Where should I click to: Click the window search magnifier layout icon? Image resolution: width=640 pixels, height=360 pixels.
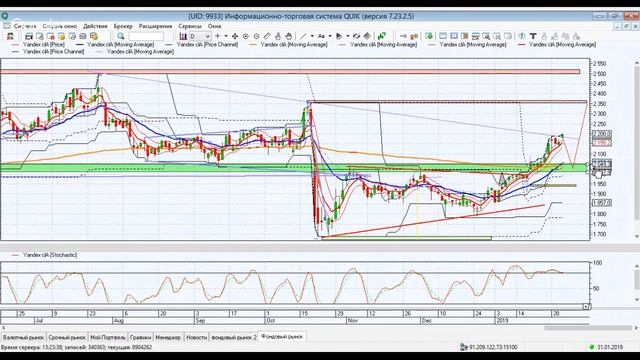pos(486,36)
